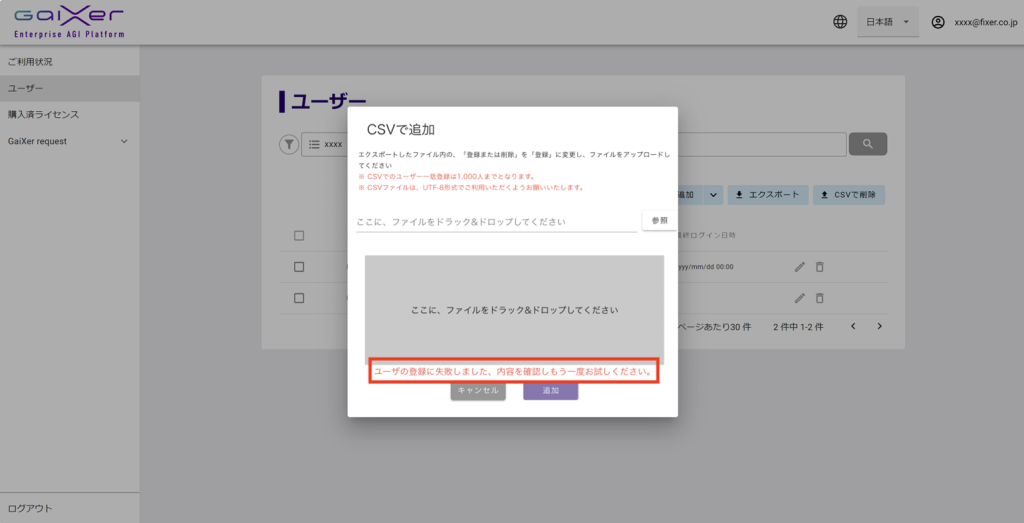Screen dimensions: 1024x523
Task: Click the filter funnel icon
Action: coord(288,145)
